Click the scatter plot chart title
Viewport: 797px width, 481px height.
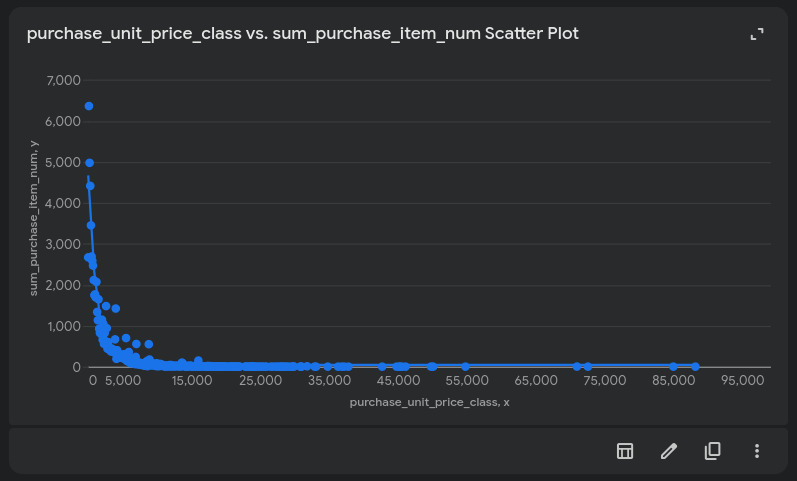point(302,34)
